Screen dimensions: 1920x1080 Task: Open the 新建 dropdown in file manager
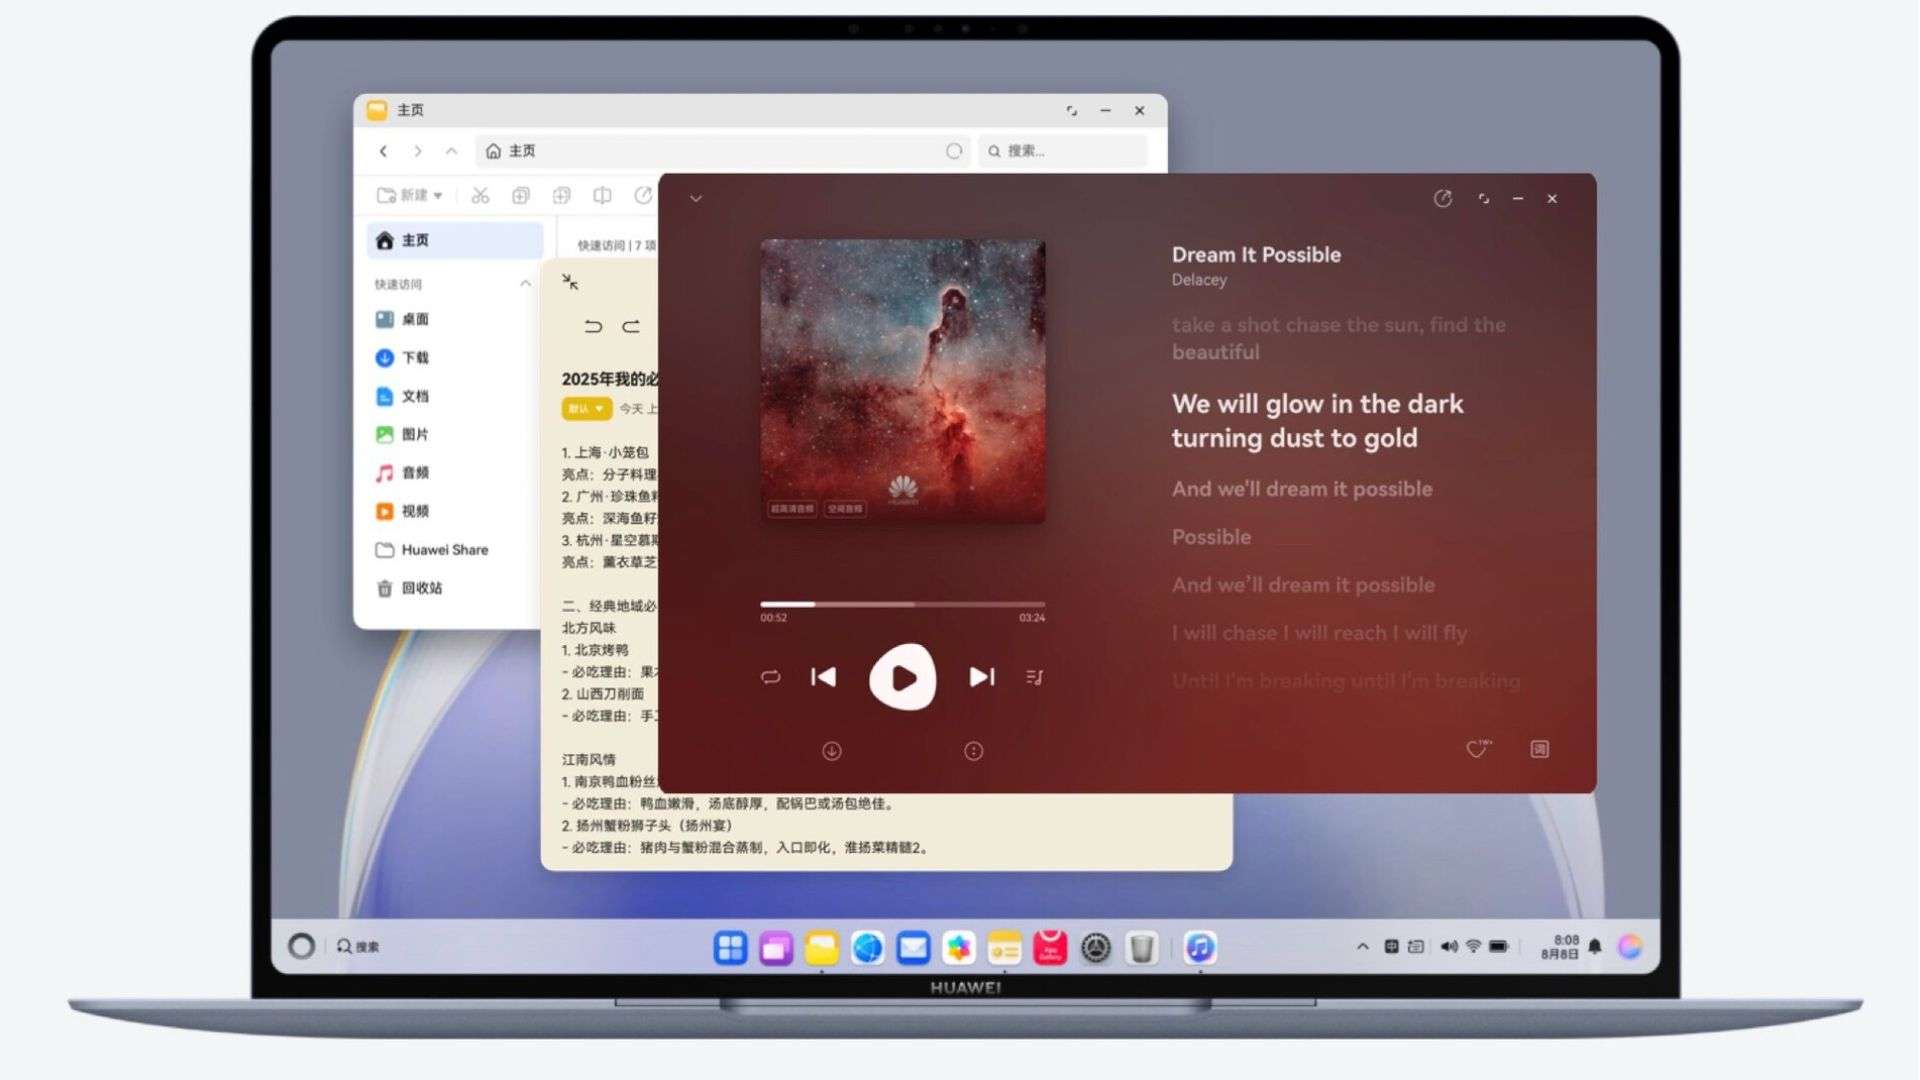click(410, 195)
